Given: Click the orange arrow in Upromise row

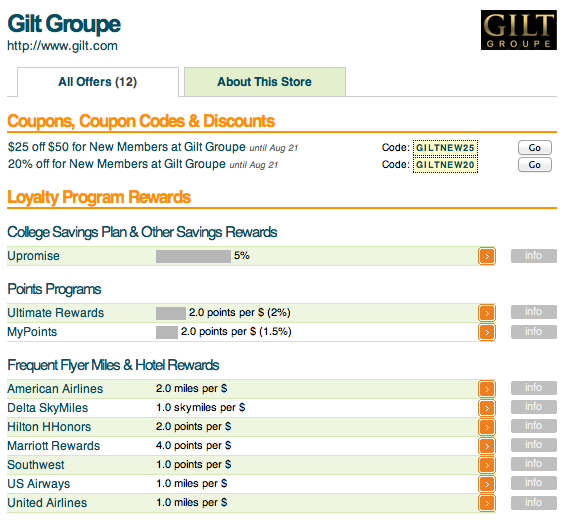Looking at the screenshot, I should (x=487, y=256).
